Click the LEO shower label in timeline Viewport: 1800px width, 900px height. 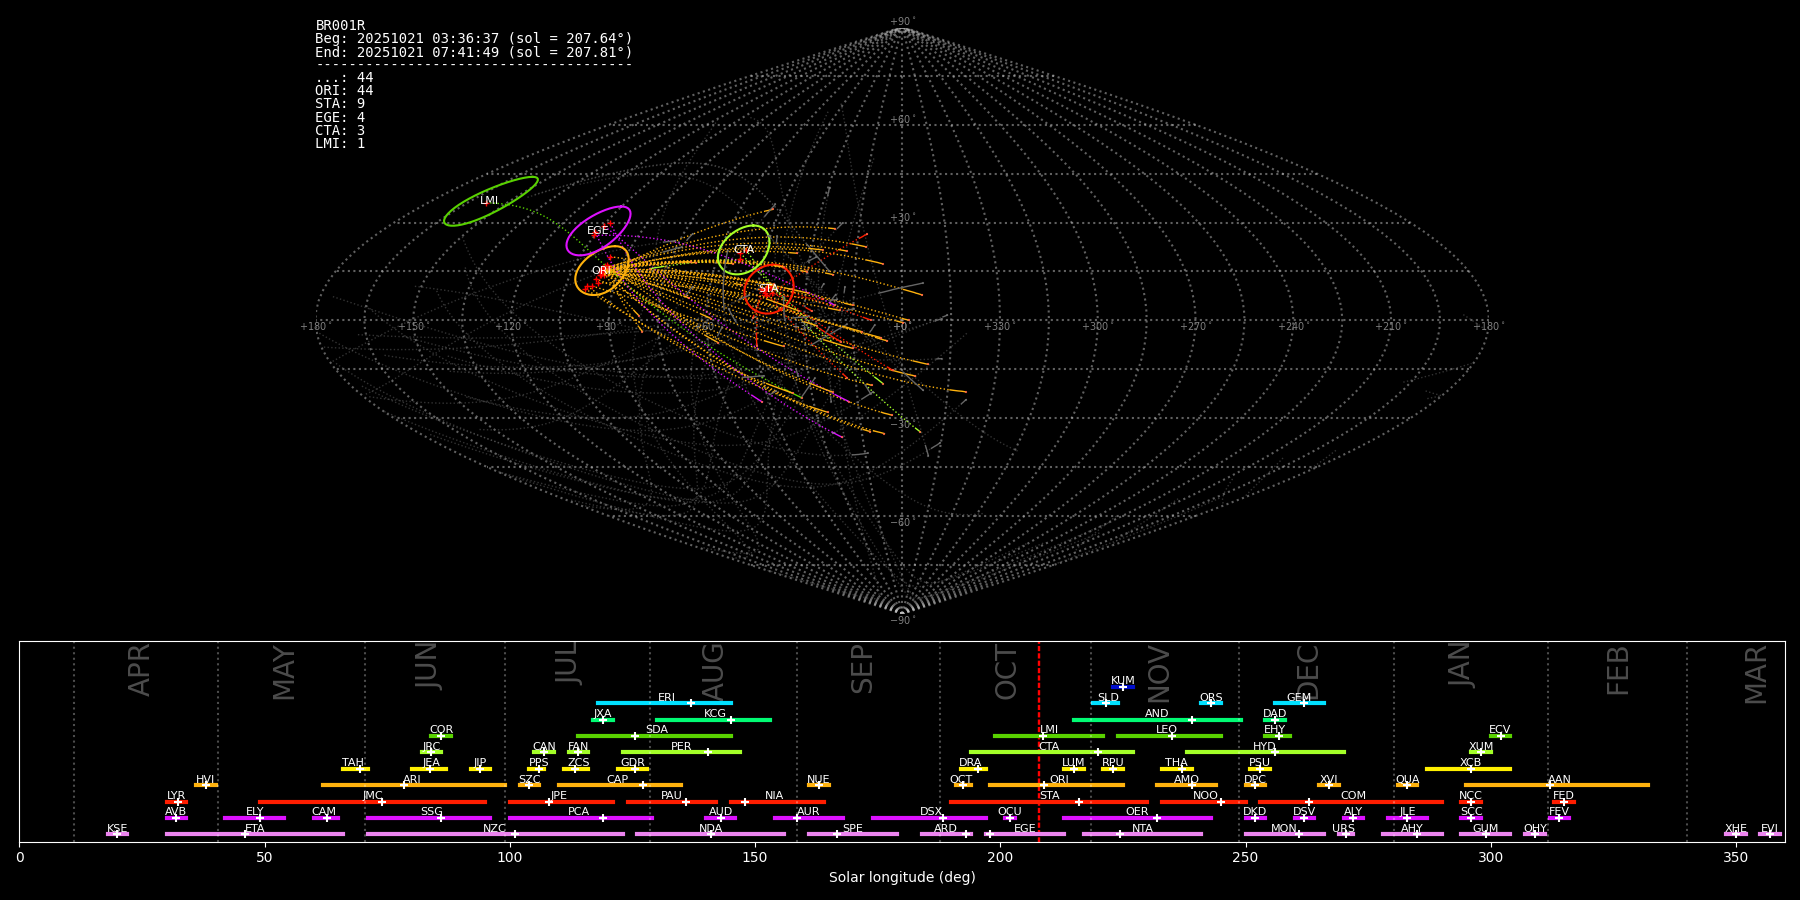[1167, 730]
